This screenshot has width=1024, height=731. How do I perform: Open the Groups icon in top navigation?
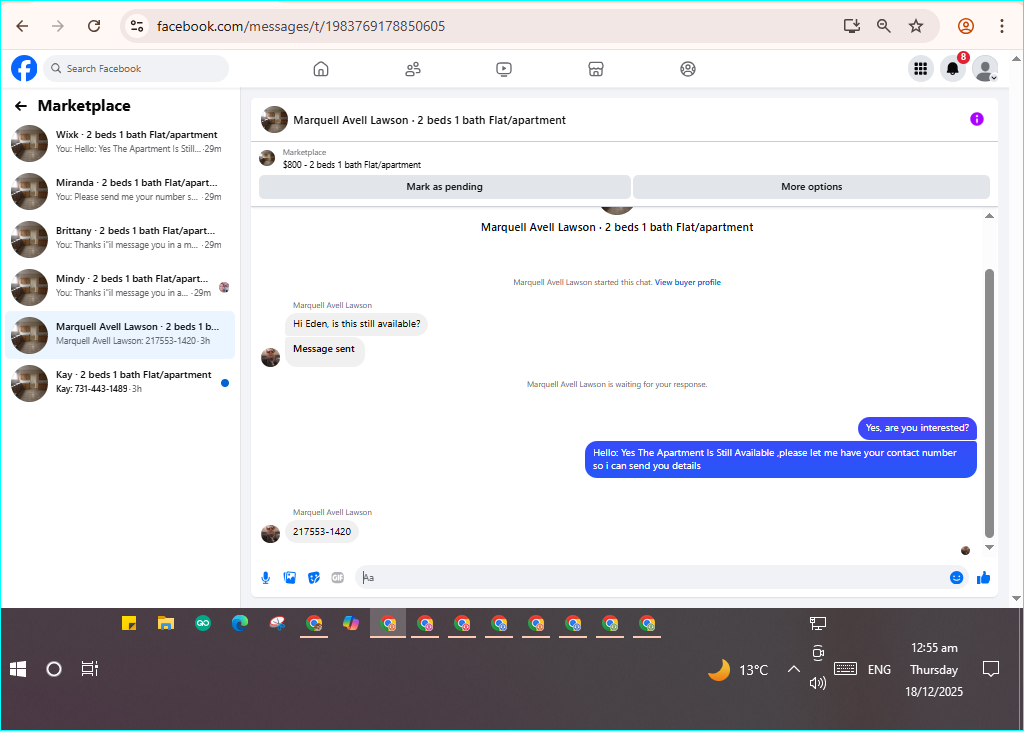coord(688,69)
